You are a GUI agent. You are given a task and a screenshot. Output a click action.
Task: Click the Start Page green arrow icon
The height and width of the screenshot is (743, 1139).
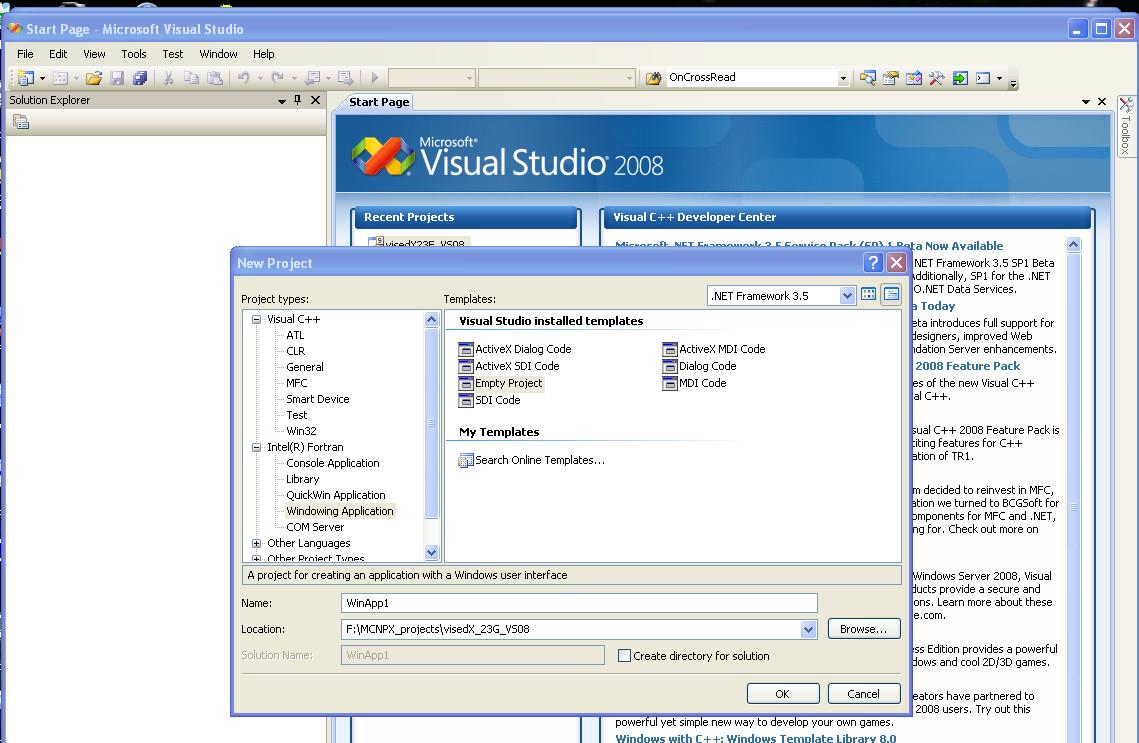point(960,78)
